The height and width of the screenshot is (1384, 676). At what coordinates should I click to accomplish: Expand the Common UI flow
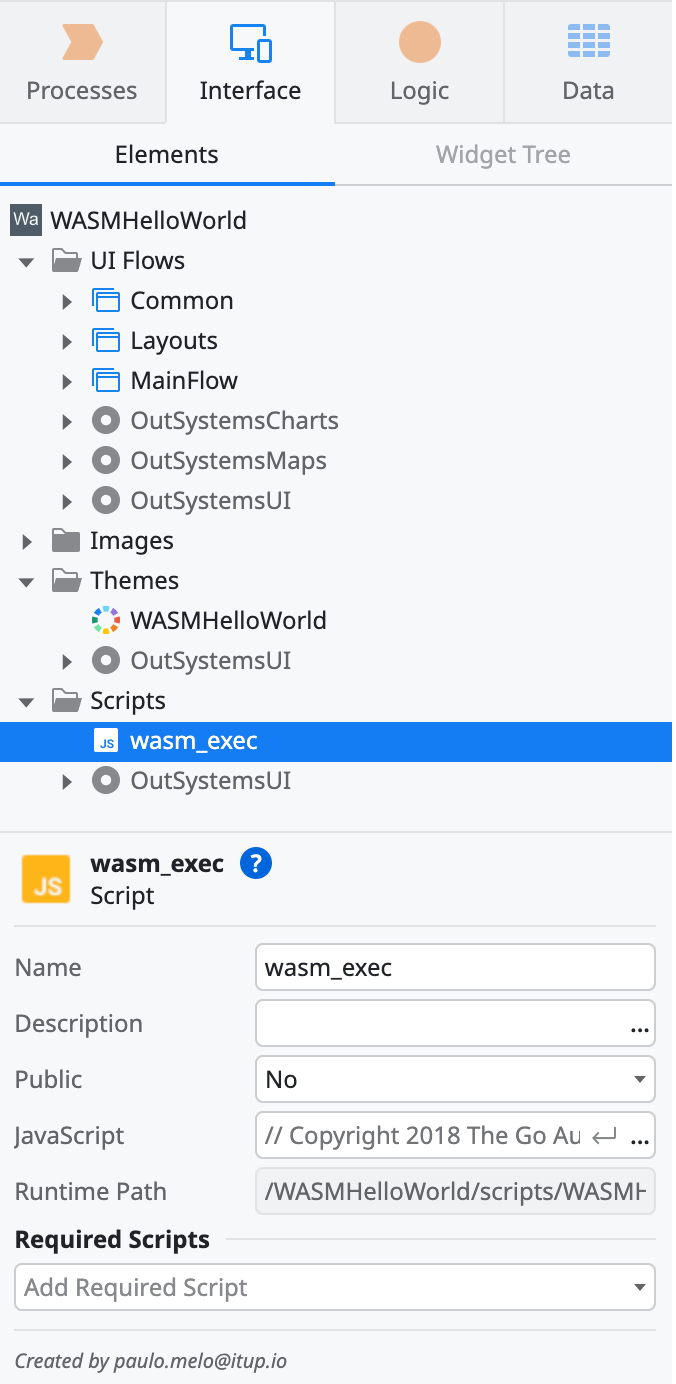tap(67, 301)
